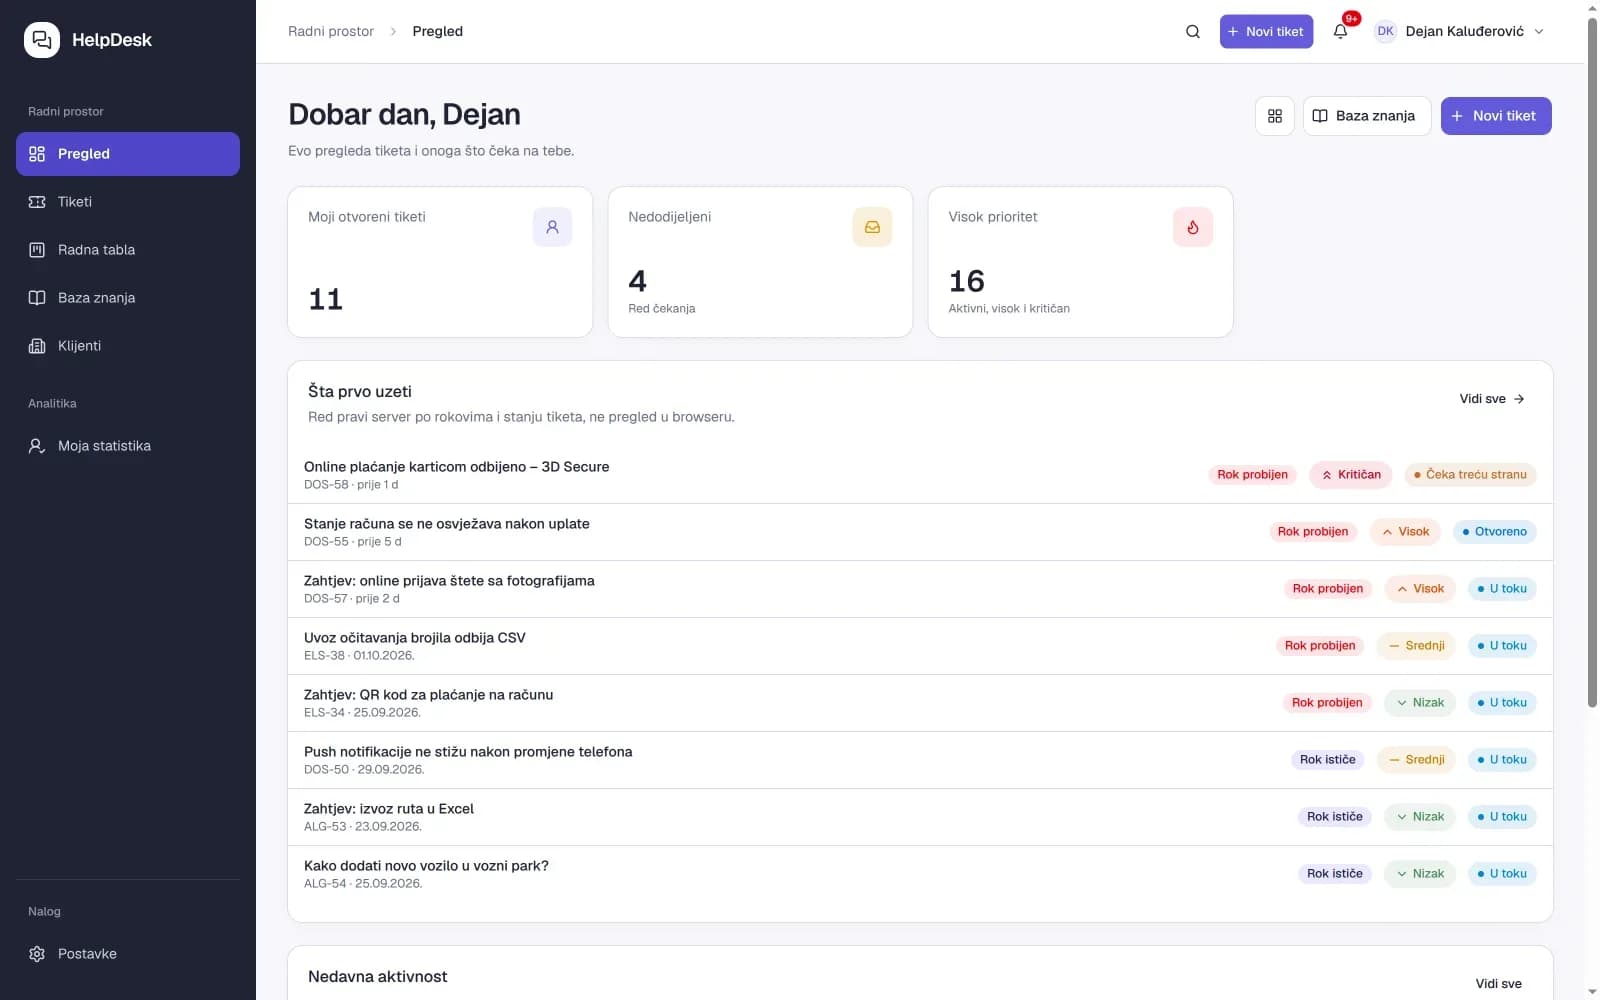
Task: Open search with the magnifier icon
Action: pyautogui.click(x=1193, y=32)
